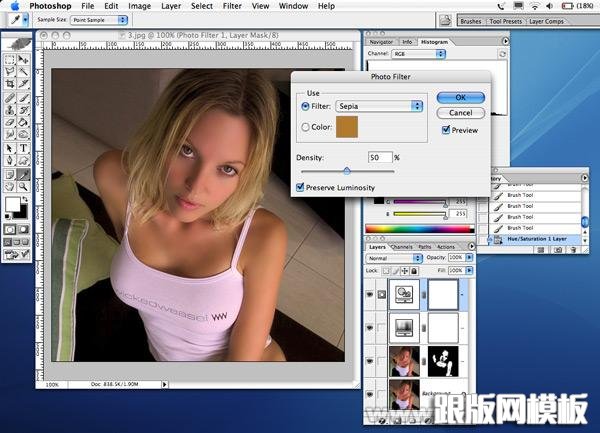
Task: Swap foreground and background colors
Action: point(25,199)
